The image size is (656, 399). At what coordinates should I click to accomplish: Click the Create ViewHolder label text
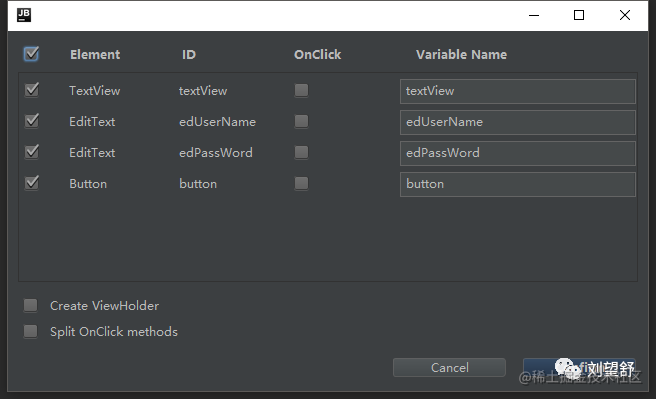[x=105, y=306]
